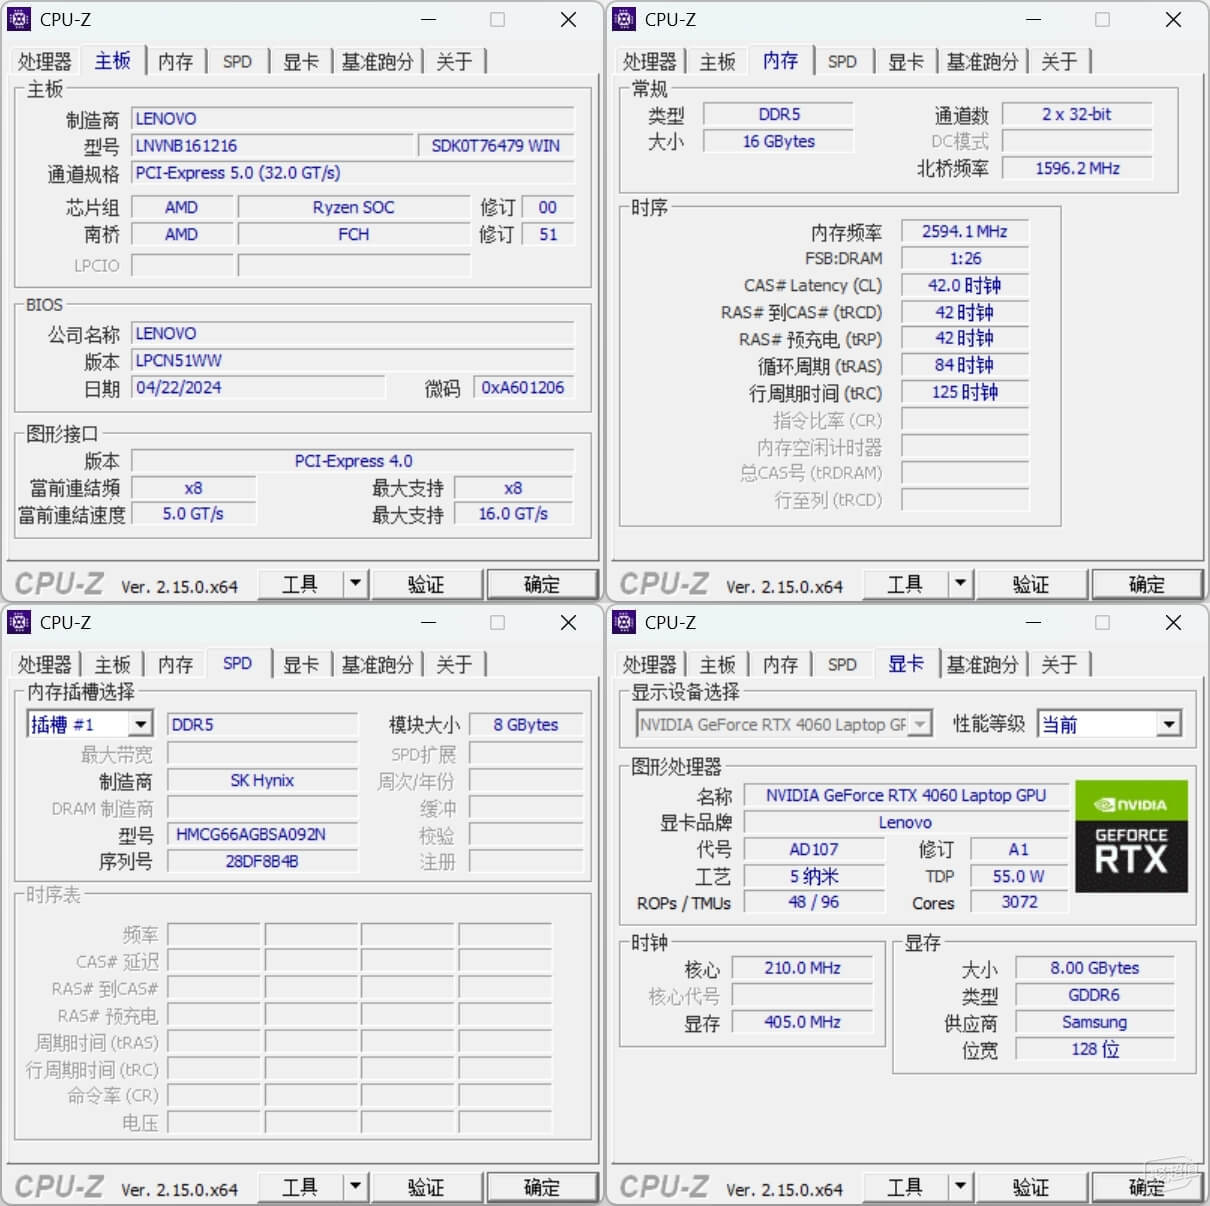Viewport: 1210px width, 1206px height.
Task: Click the Samsung vendor field
Action: click(x=1094, y=1022)
